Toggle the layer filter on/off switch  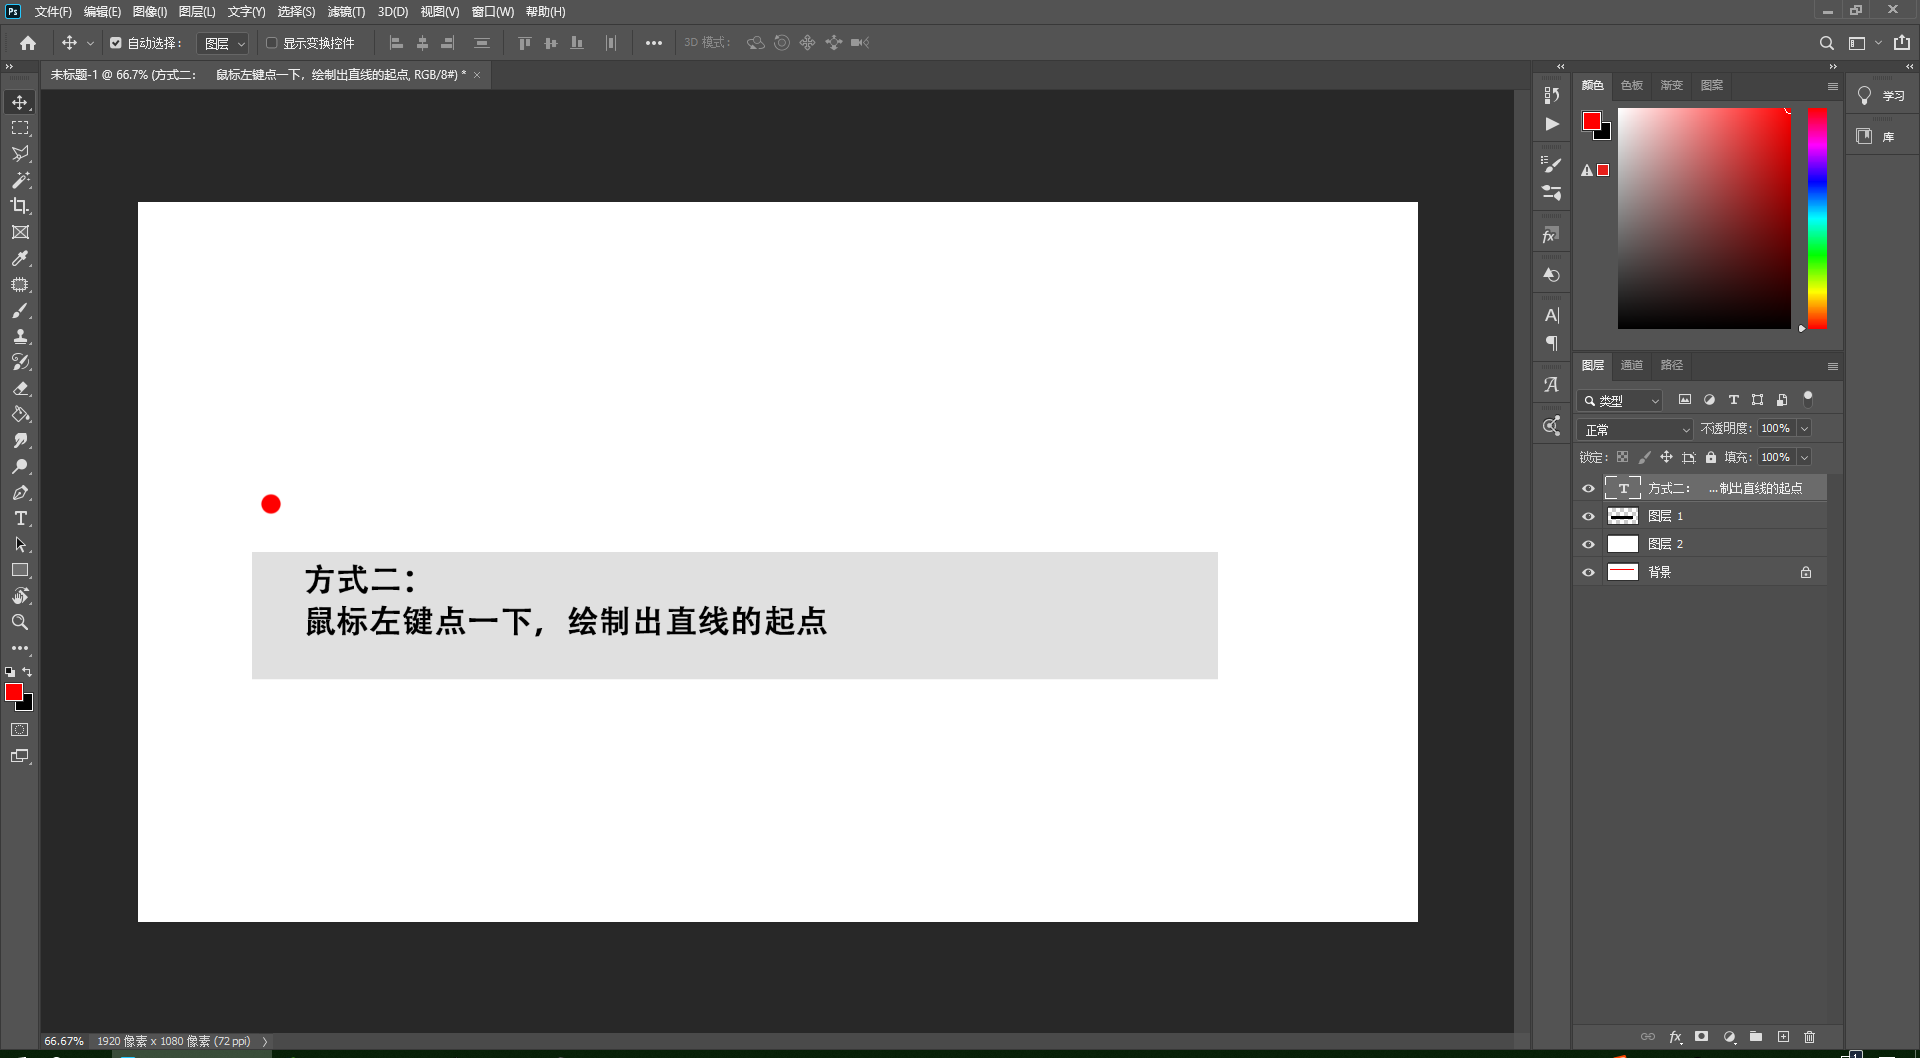pyautogui.click(x=1807, y=399)
